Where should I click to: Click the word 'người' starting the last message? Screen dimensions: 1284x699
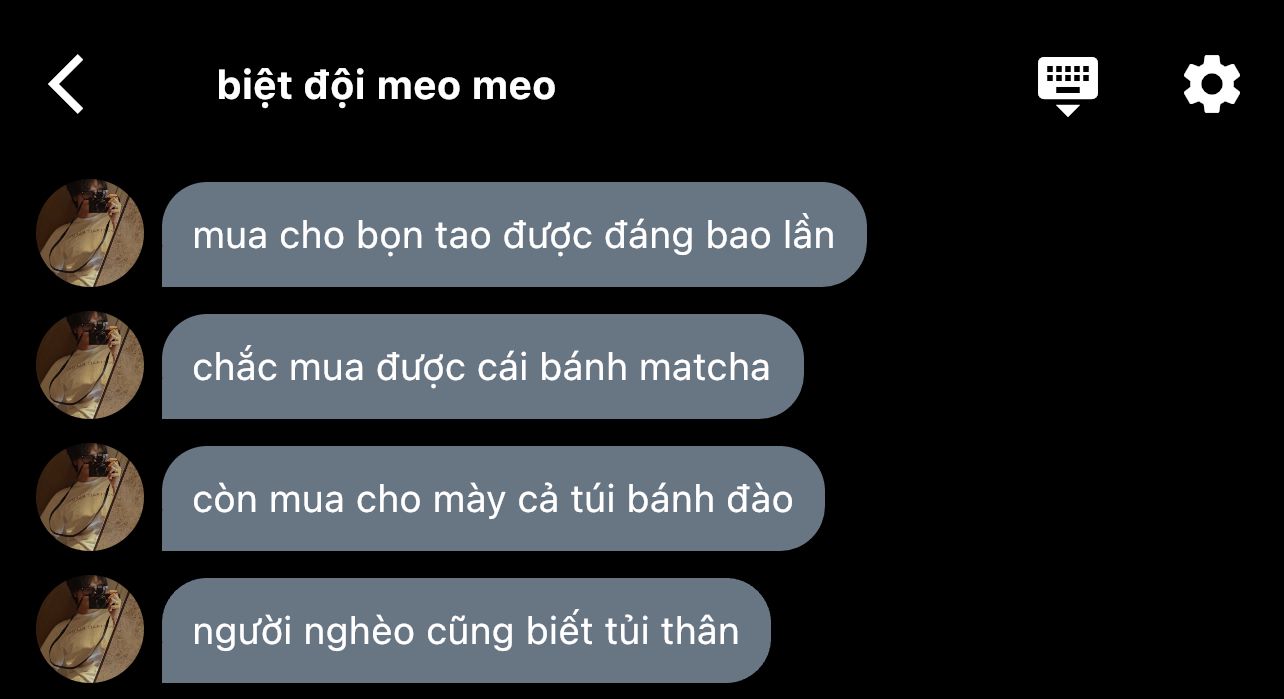[x=241, y=633]
